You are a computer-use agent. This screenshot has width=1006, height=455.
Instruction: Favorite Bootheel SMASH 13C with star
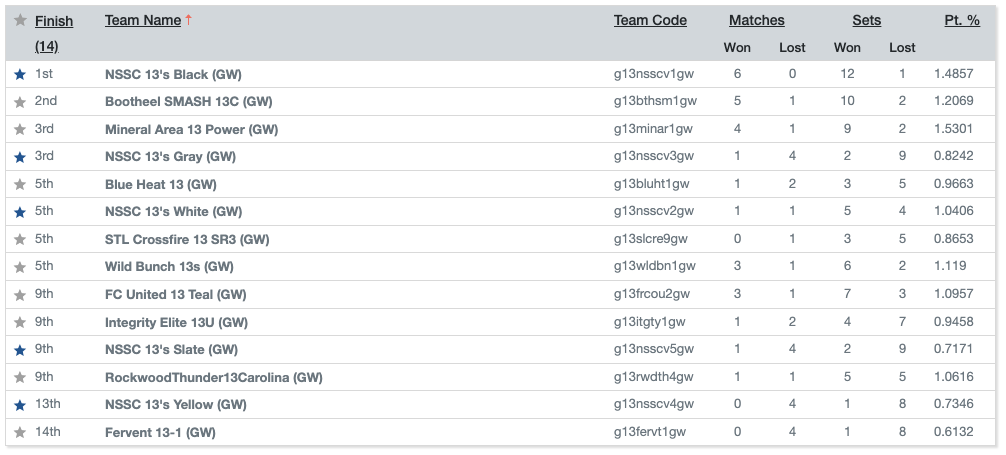[20, 102]
